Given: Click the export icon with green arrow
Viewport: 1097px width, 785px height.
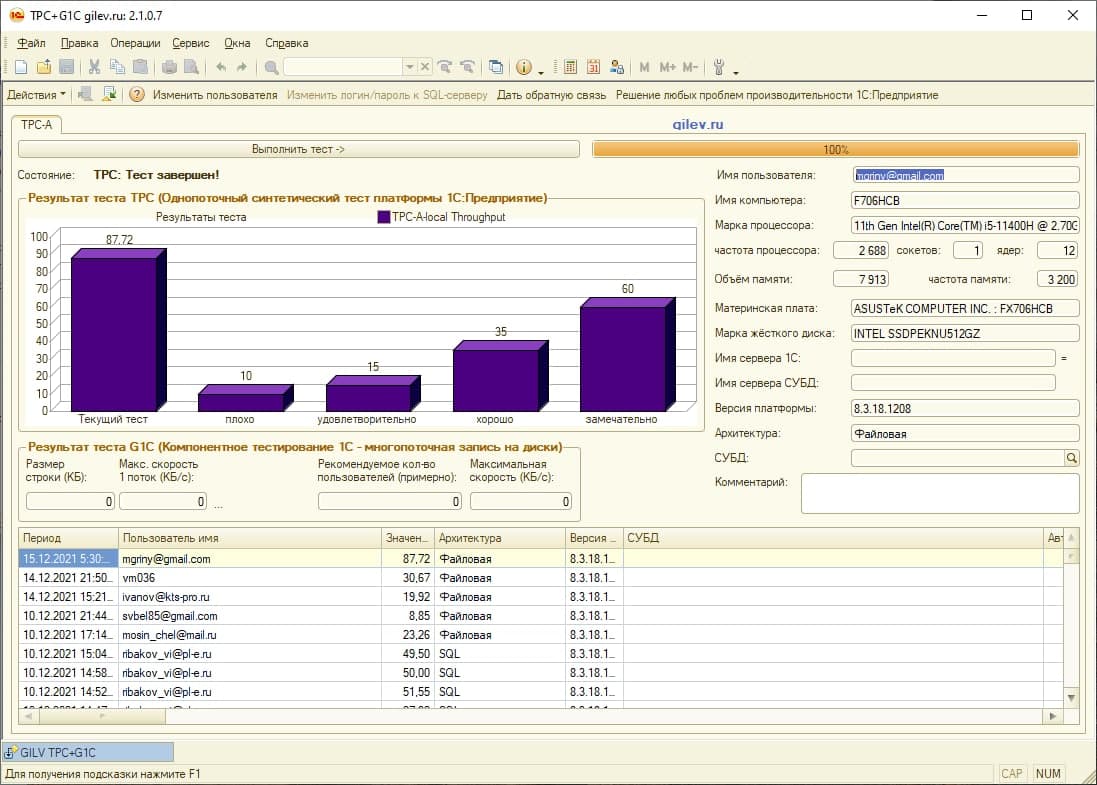Looking at the screenshot, I should (109, 94).
